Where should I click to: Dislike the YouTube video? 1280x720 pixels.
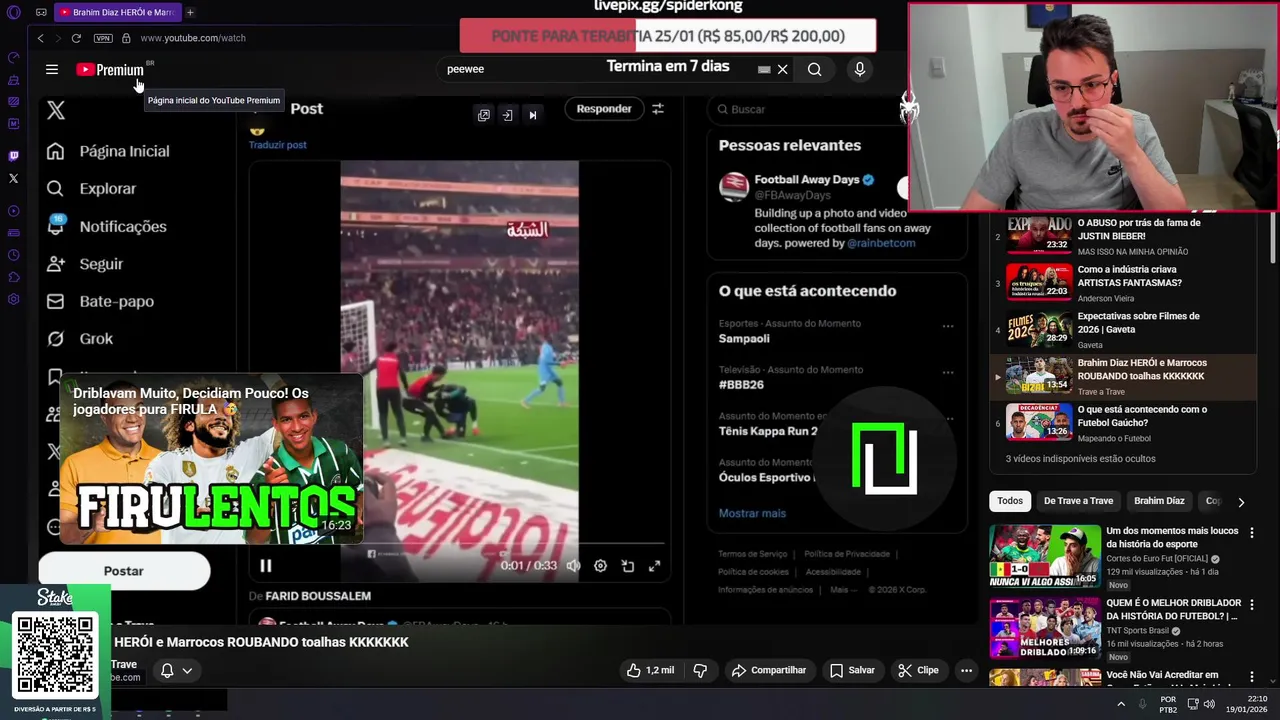pyautogui.click(x=700, y=670)
